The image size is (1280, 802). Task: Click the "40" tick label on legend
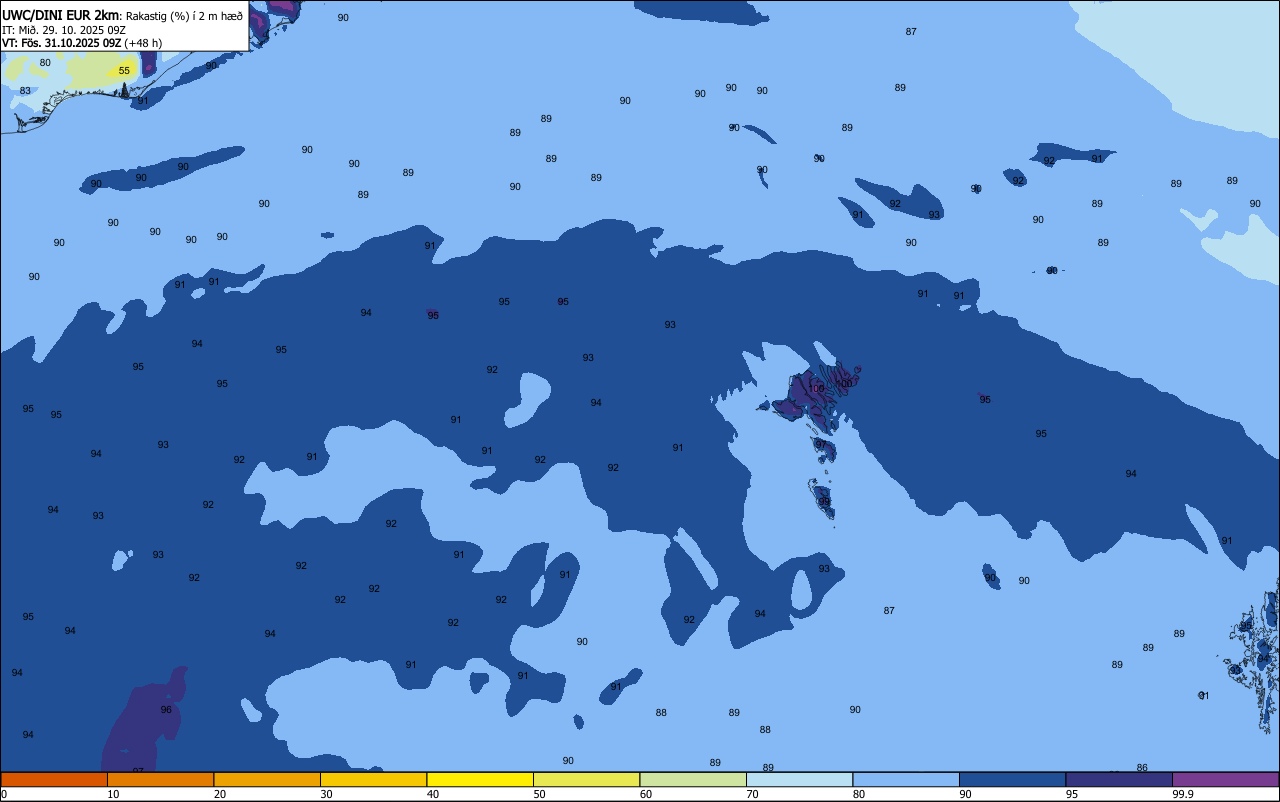pos(433,794)
